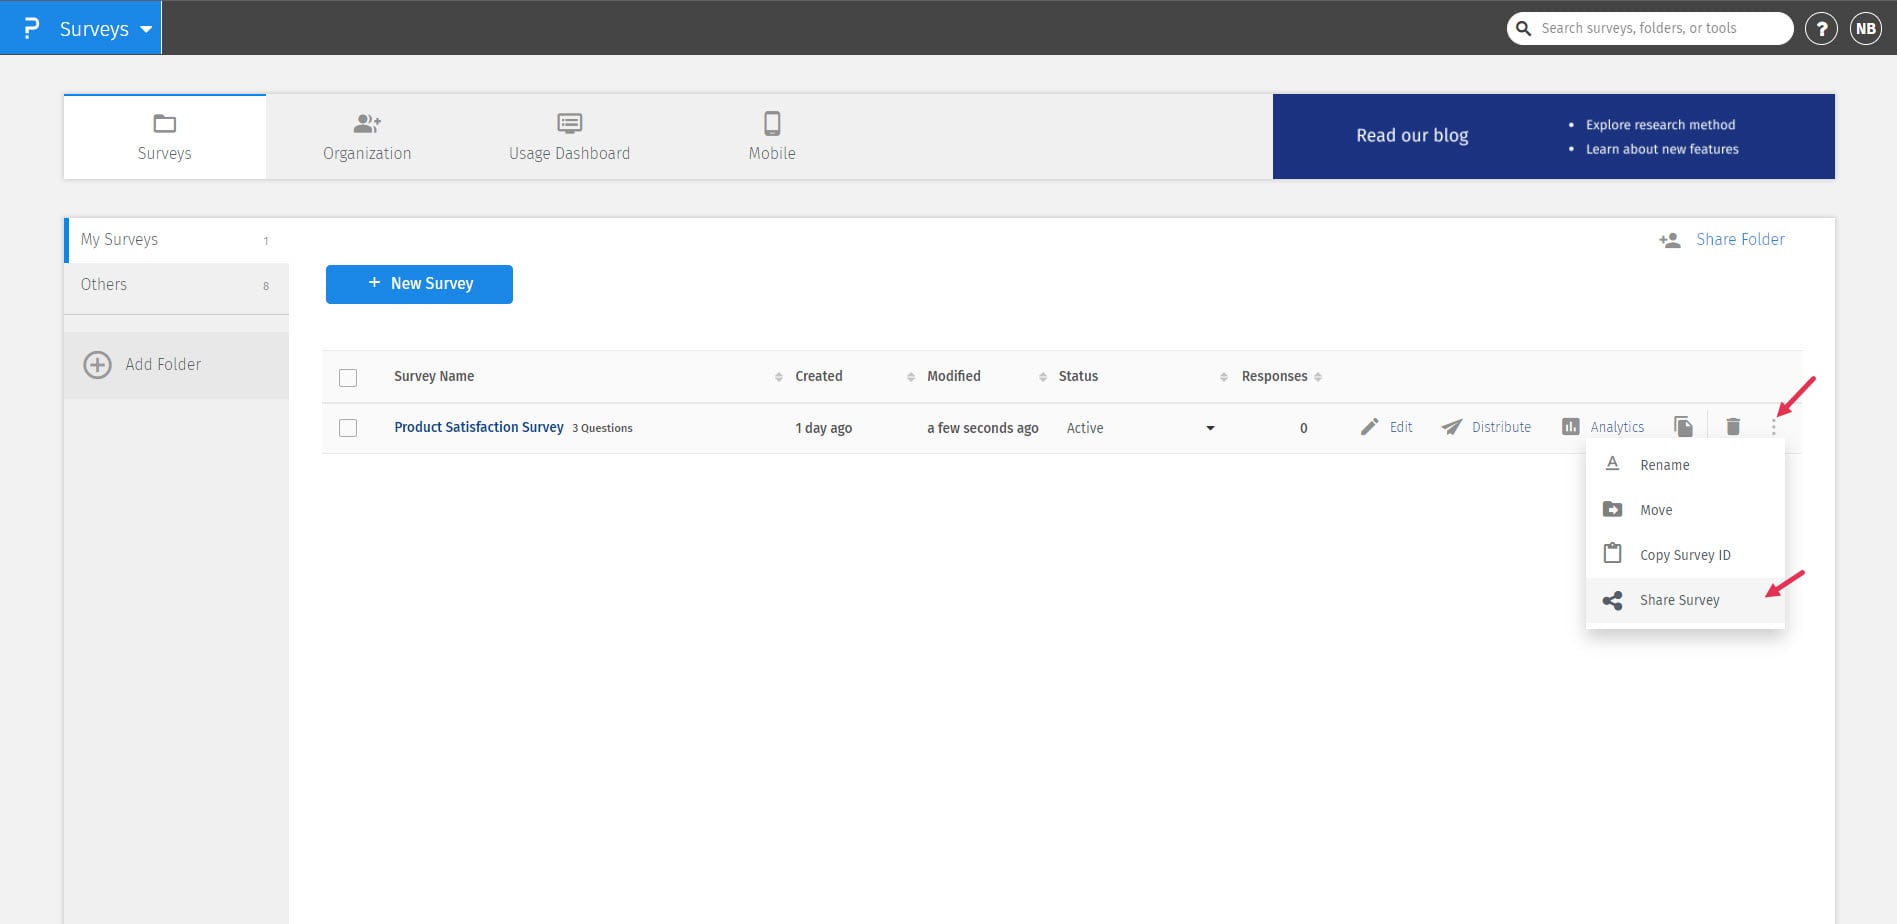
Task: Click the responses count '0' cell
Action: (1304, 428)
